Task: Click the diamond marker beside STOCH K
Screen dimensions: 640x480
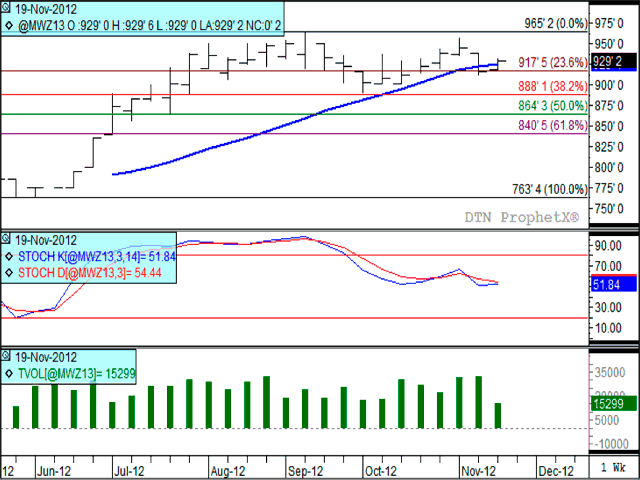Action: click(x=9, y=257)
